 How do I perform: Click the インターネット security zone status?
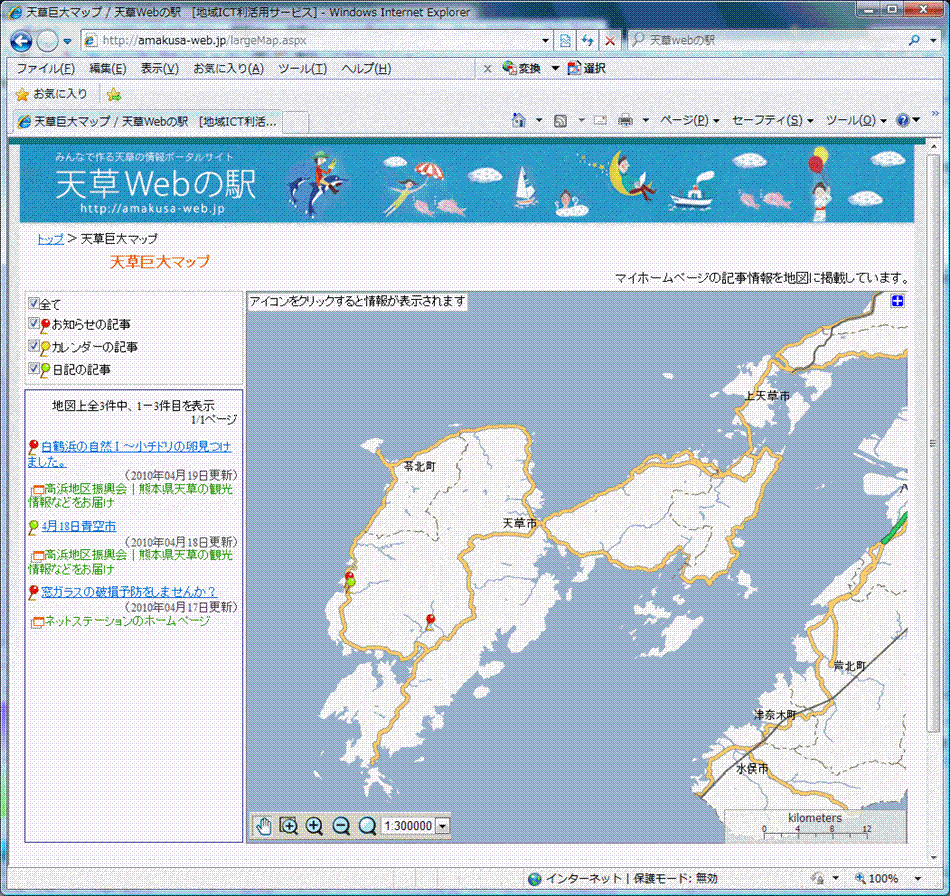[622, 878]
